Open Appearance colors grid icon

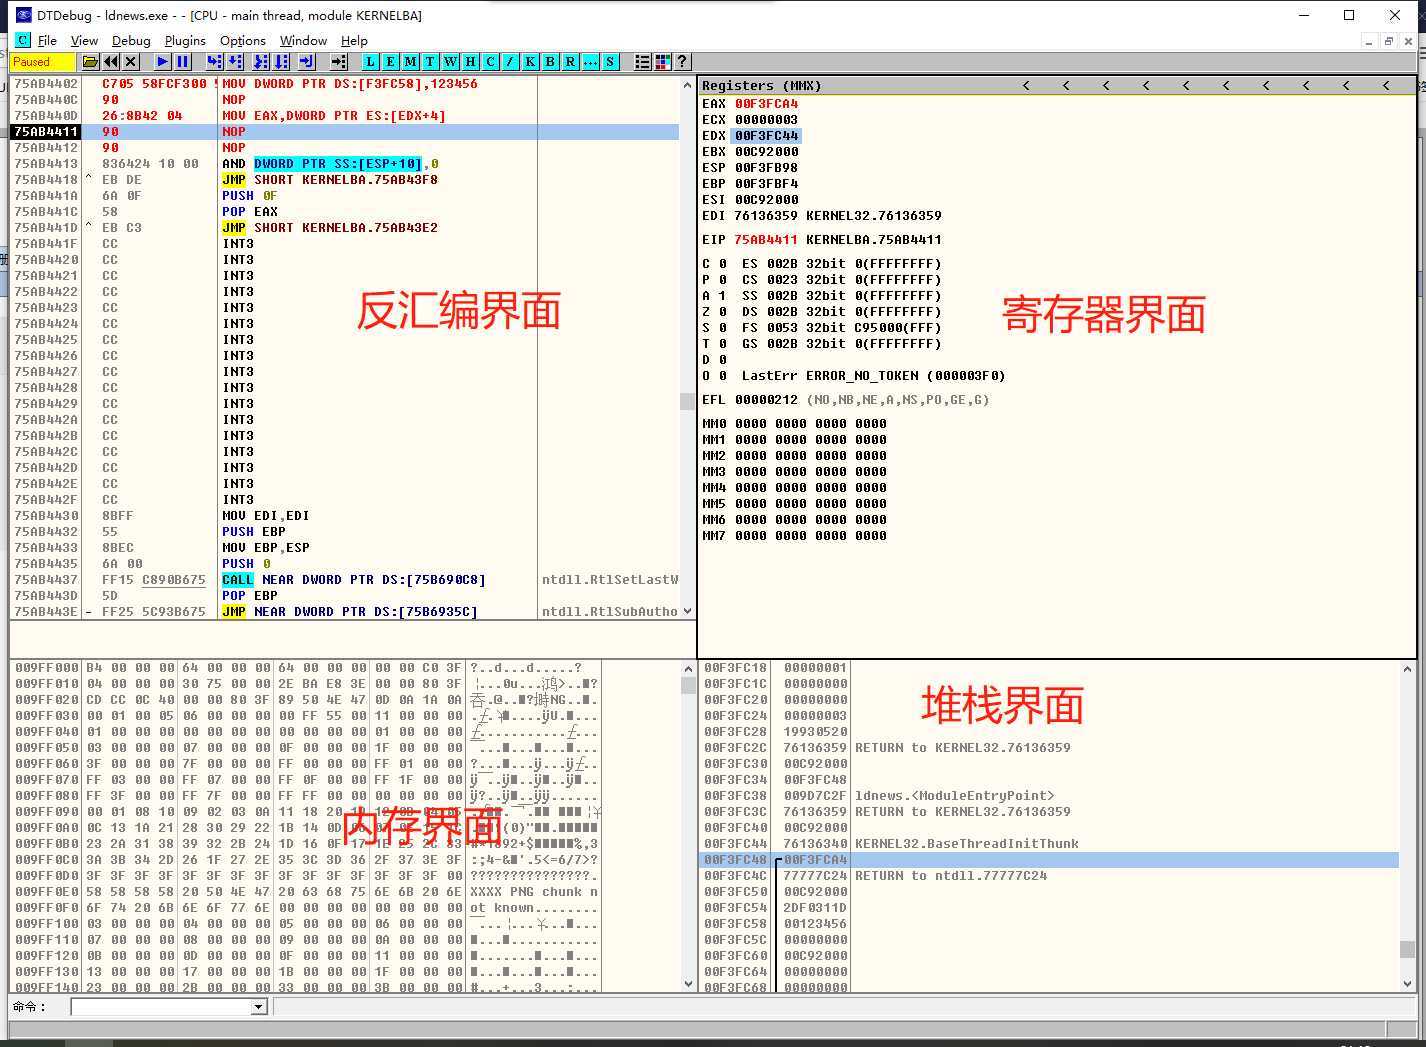pyautogui.click(x=662, y=62)
